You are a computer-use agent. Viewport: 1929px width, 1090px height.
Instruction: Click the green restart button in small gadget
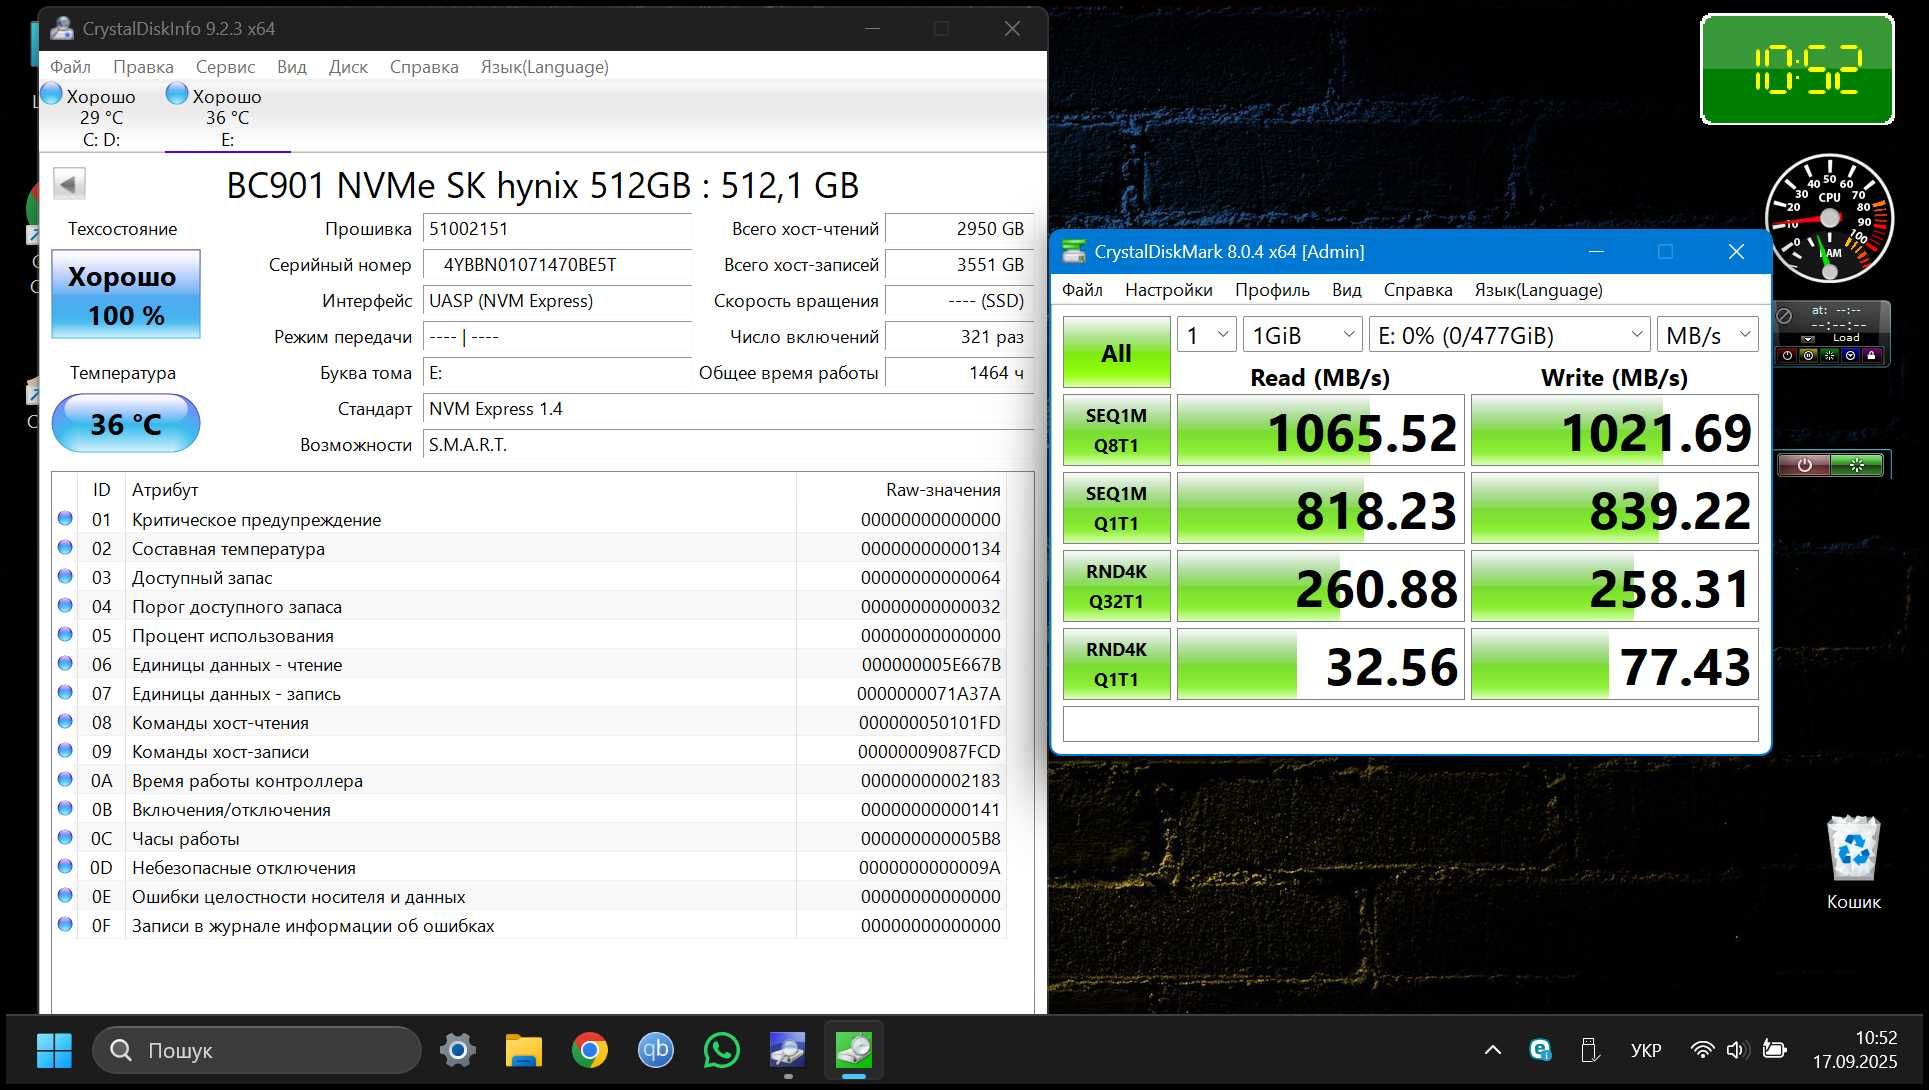click(x=1857, y=465)
